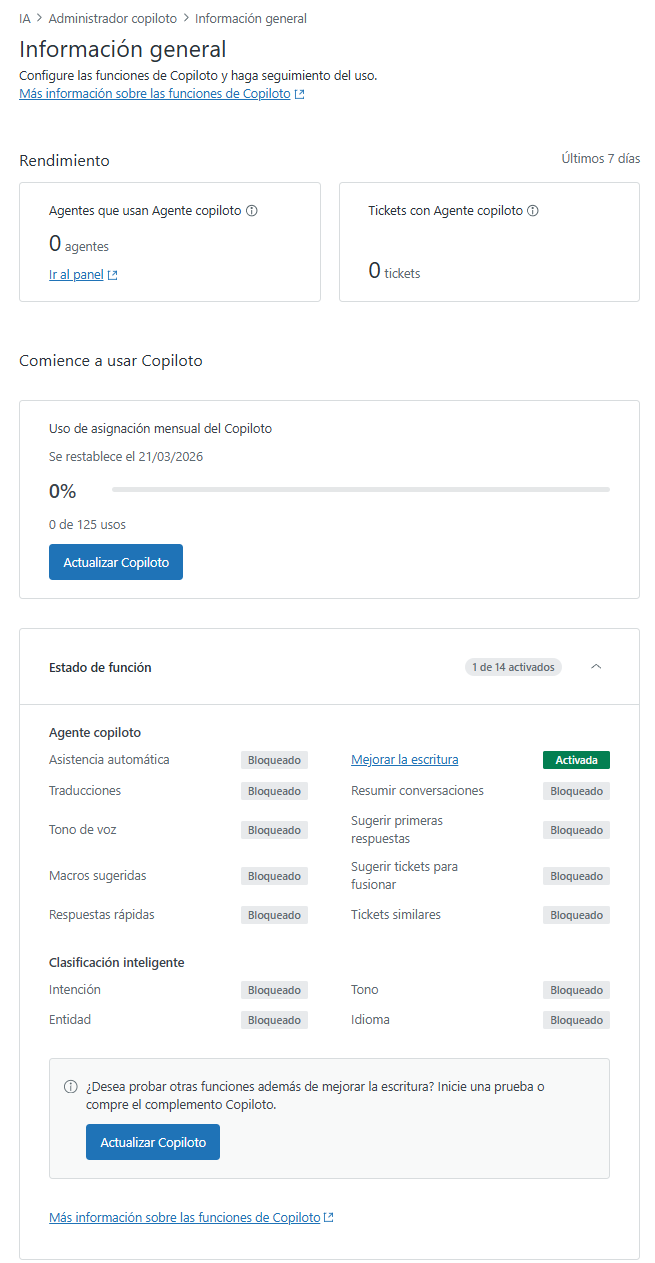
Task: Go to IA breadcrumb
Action: 25,18
